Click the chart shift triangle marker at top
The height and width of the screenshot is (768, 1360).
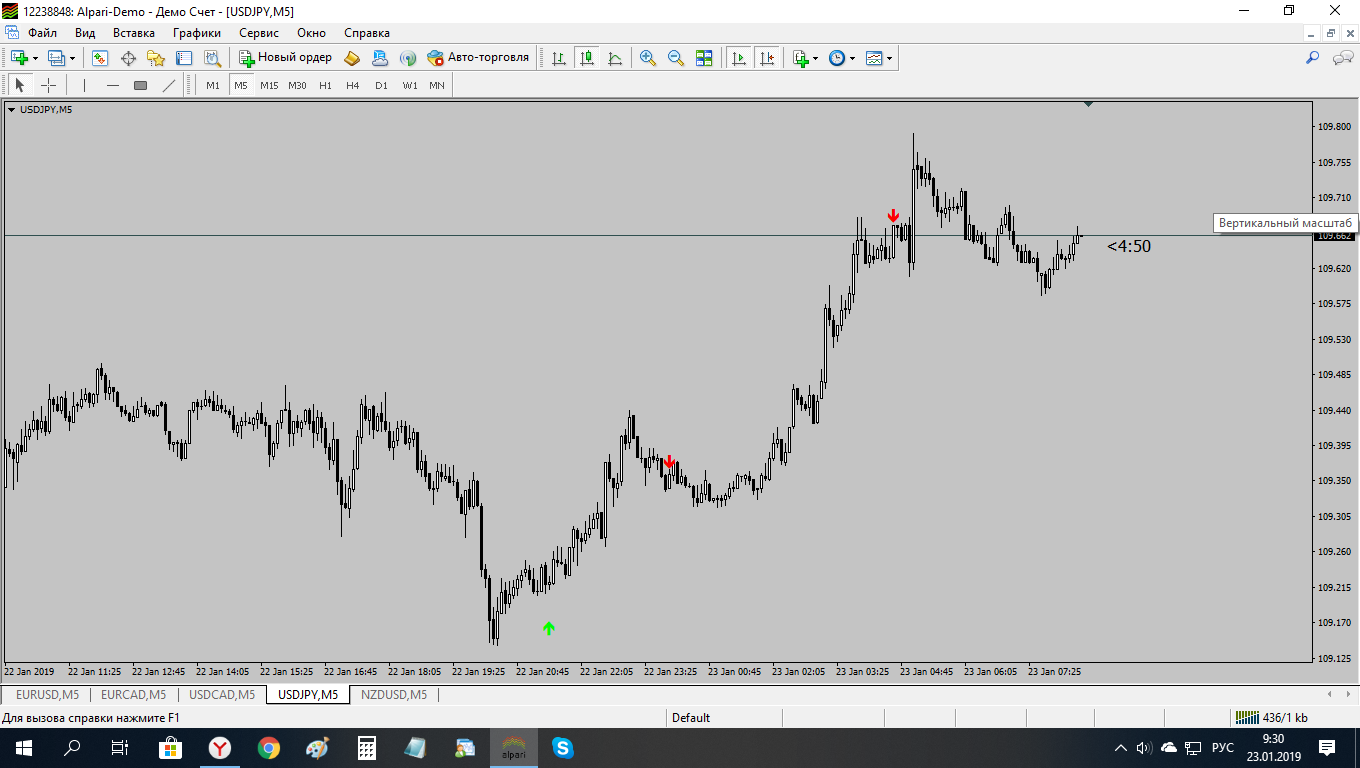click(1088, 103)
